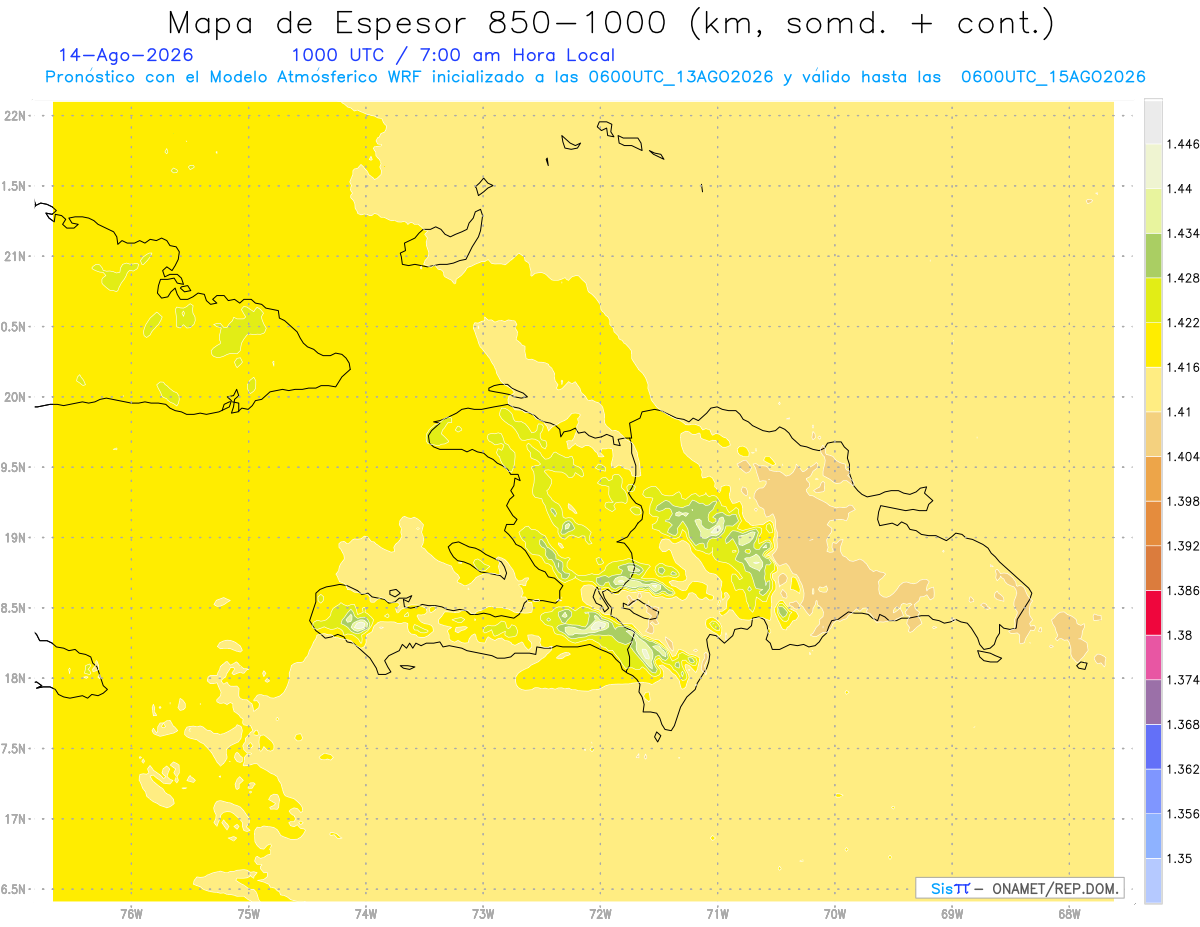This screenshot has width=1200, height=927.
Task: Click Gonâve Island outline west of Haiti
Action: pos(477,558)
